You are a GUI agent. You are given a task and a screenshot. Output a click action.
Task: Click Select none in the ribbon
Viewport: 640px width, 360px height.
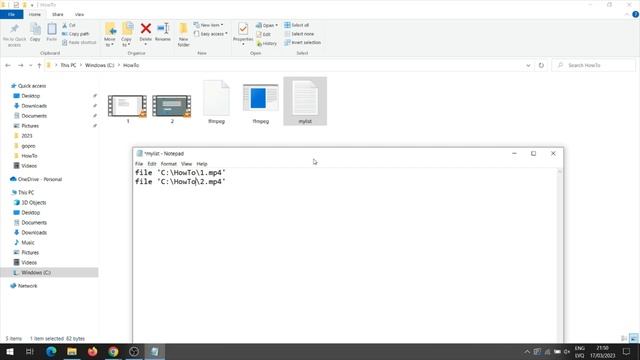tap(299, 34)
